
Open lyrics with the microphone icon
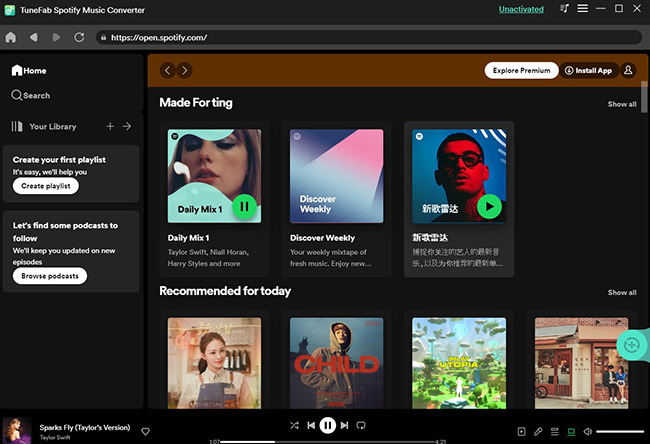538,432
